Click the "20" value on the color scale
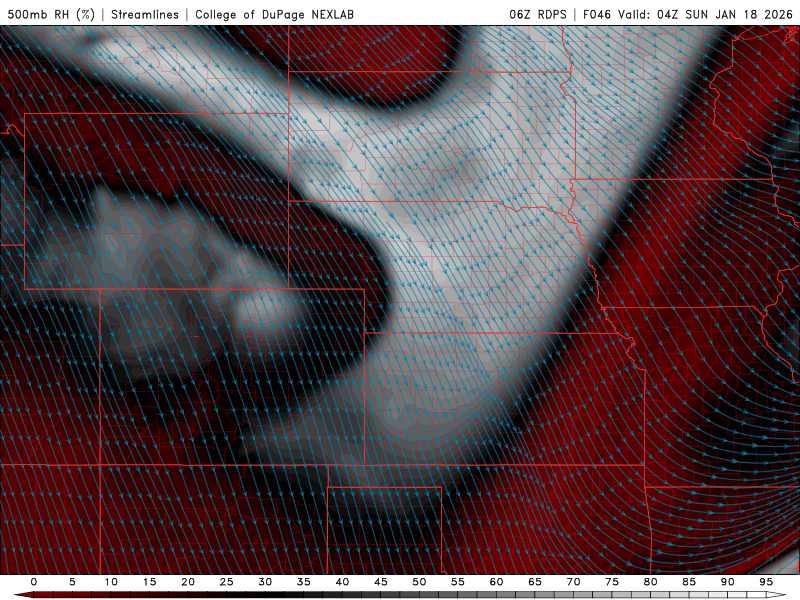 pos(188,582)
